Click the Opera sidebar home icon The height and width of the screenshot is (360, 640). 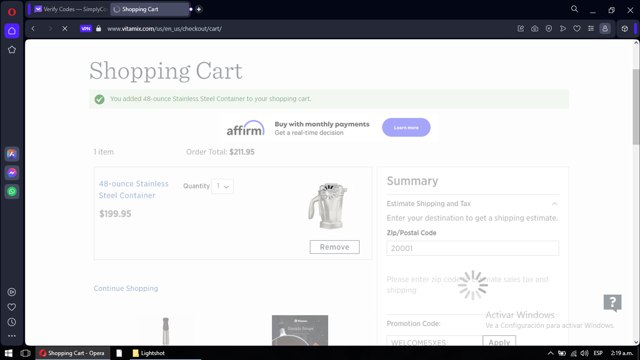pos(12,31)
